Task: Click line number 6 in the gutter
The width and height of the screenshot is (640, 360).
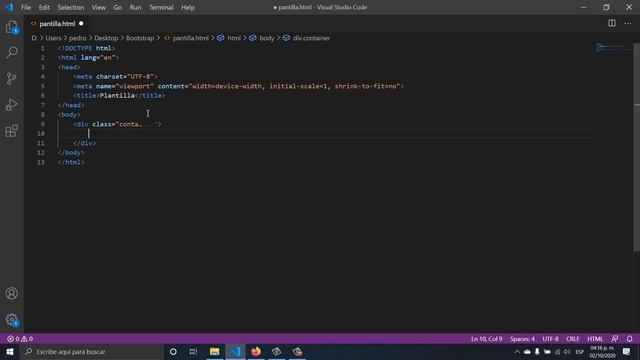Action: [42, 96]
